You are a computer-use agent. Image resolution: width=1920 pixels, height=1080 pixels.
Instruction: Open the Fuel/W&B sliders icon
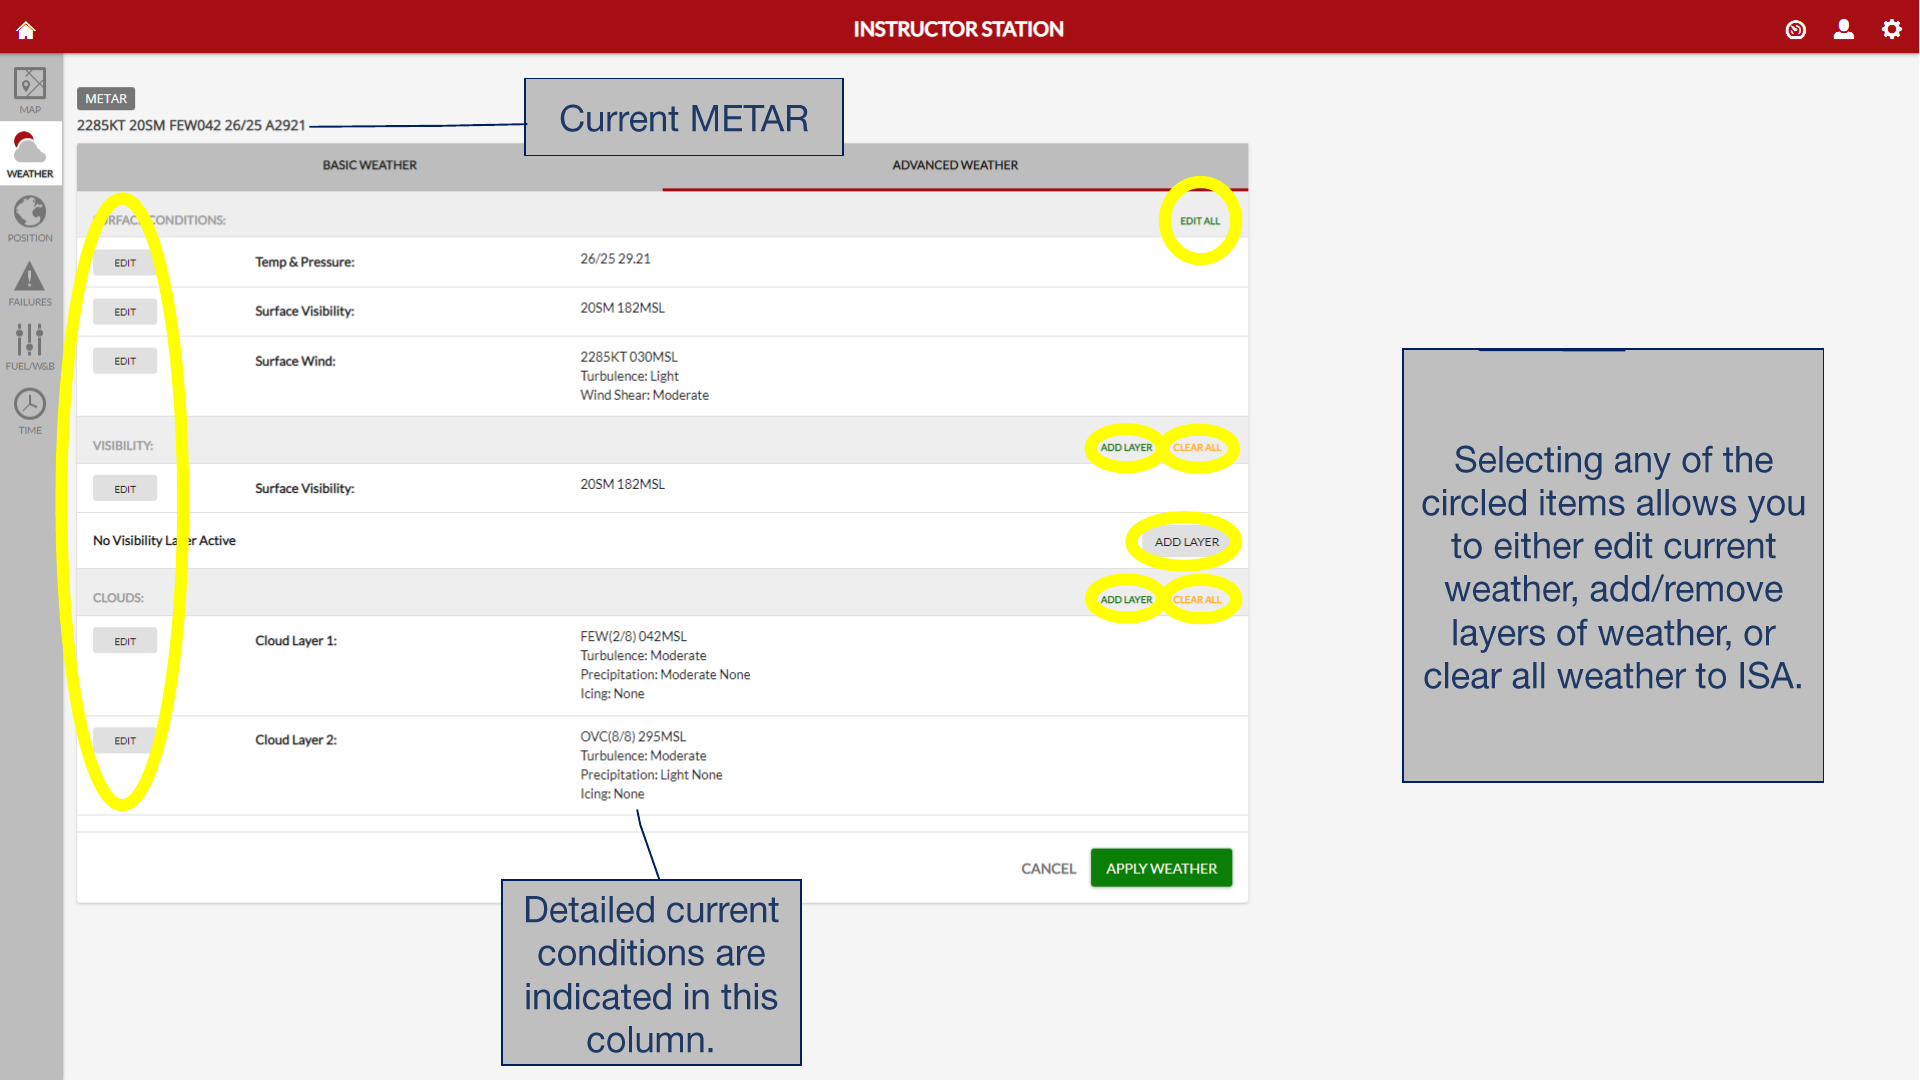click(30, 346)
